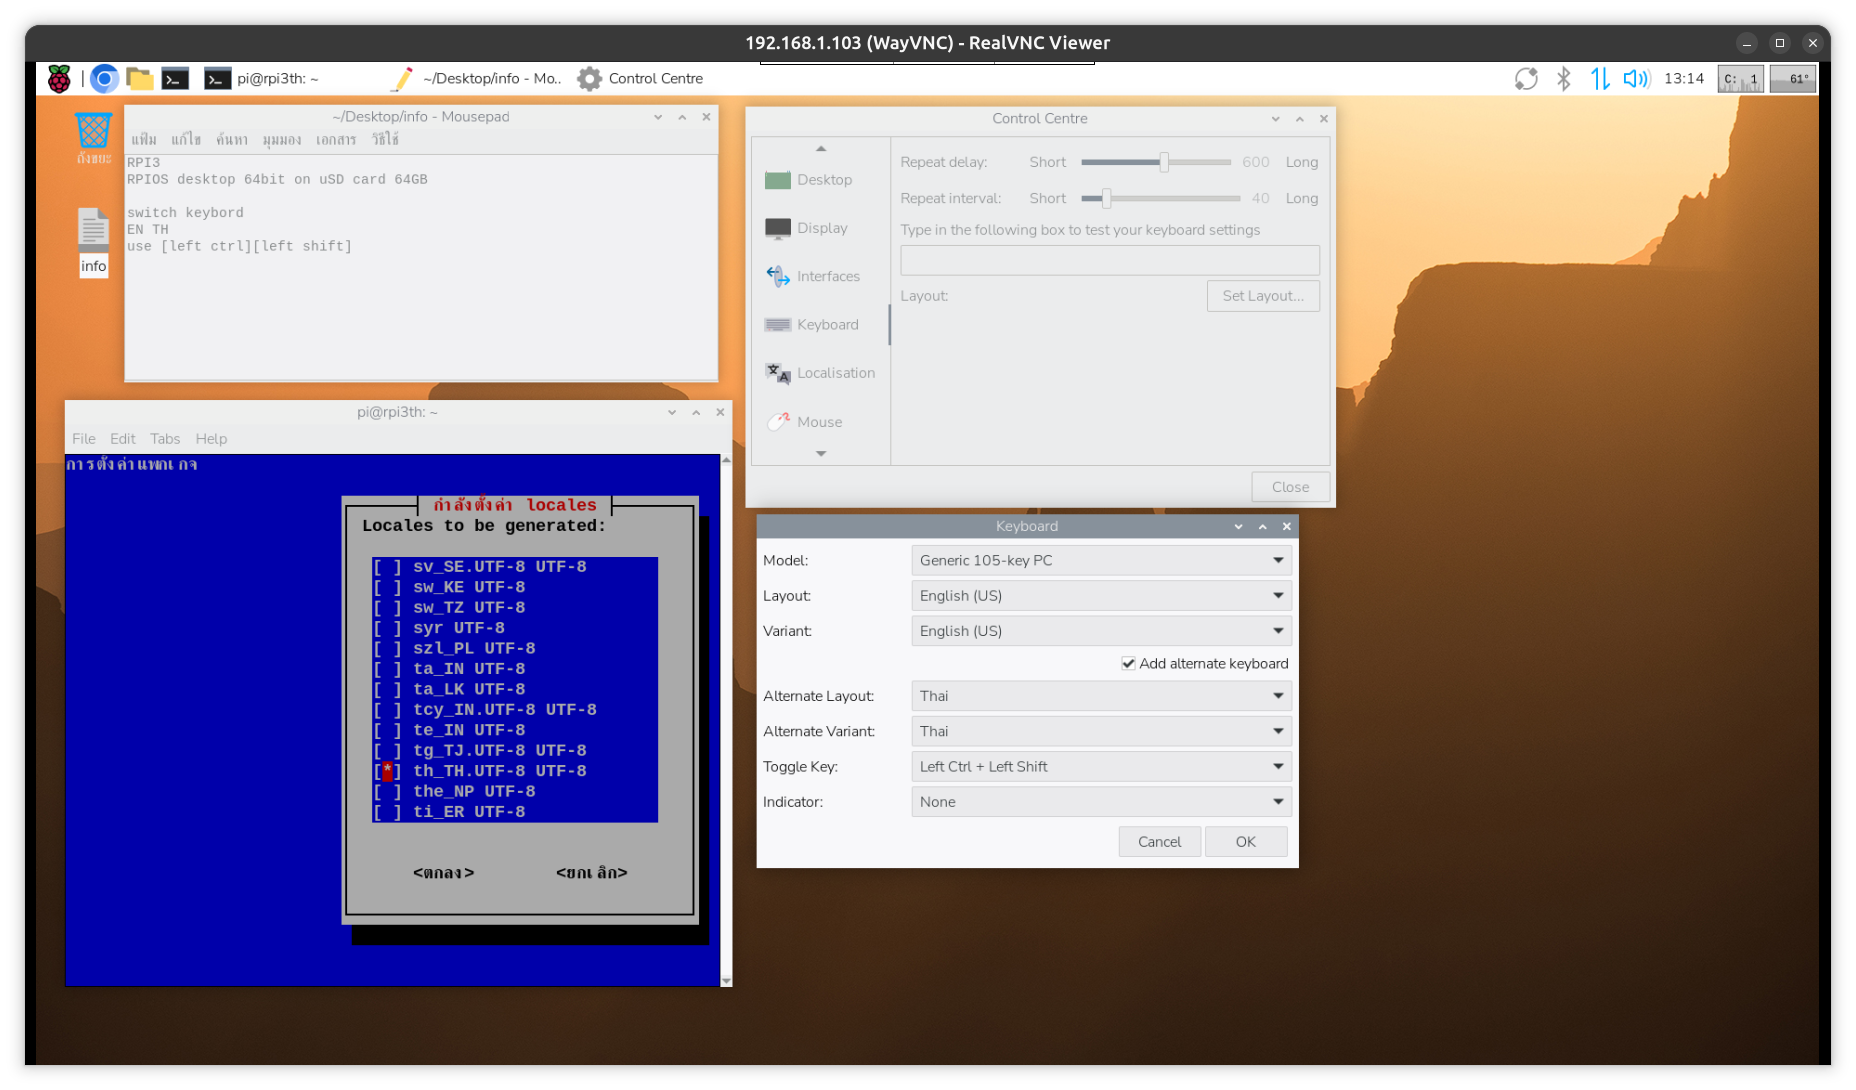Uncheck Add alternate keyboard checkbox
Screen dimensions: 1856x1090
[x=1128, y=664]
